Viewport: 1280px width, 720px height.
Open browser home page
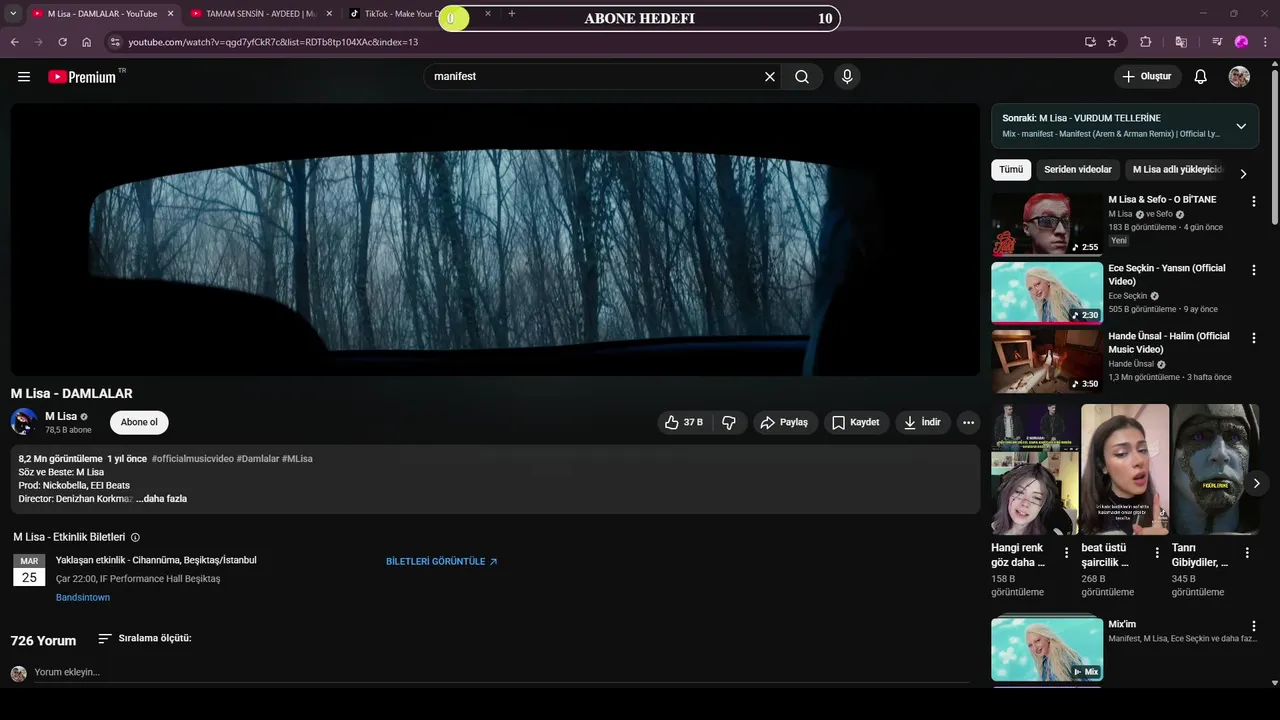87,42
